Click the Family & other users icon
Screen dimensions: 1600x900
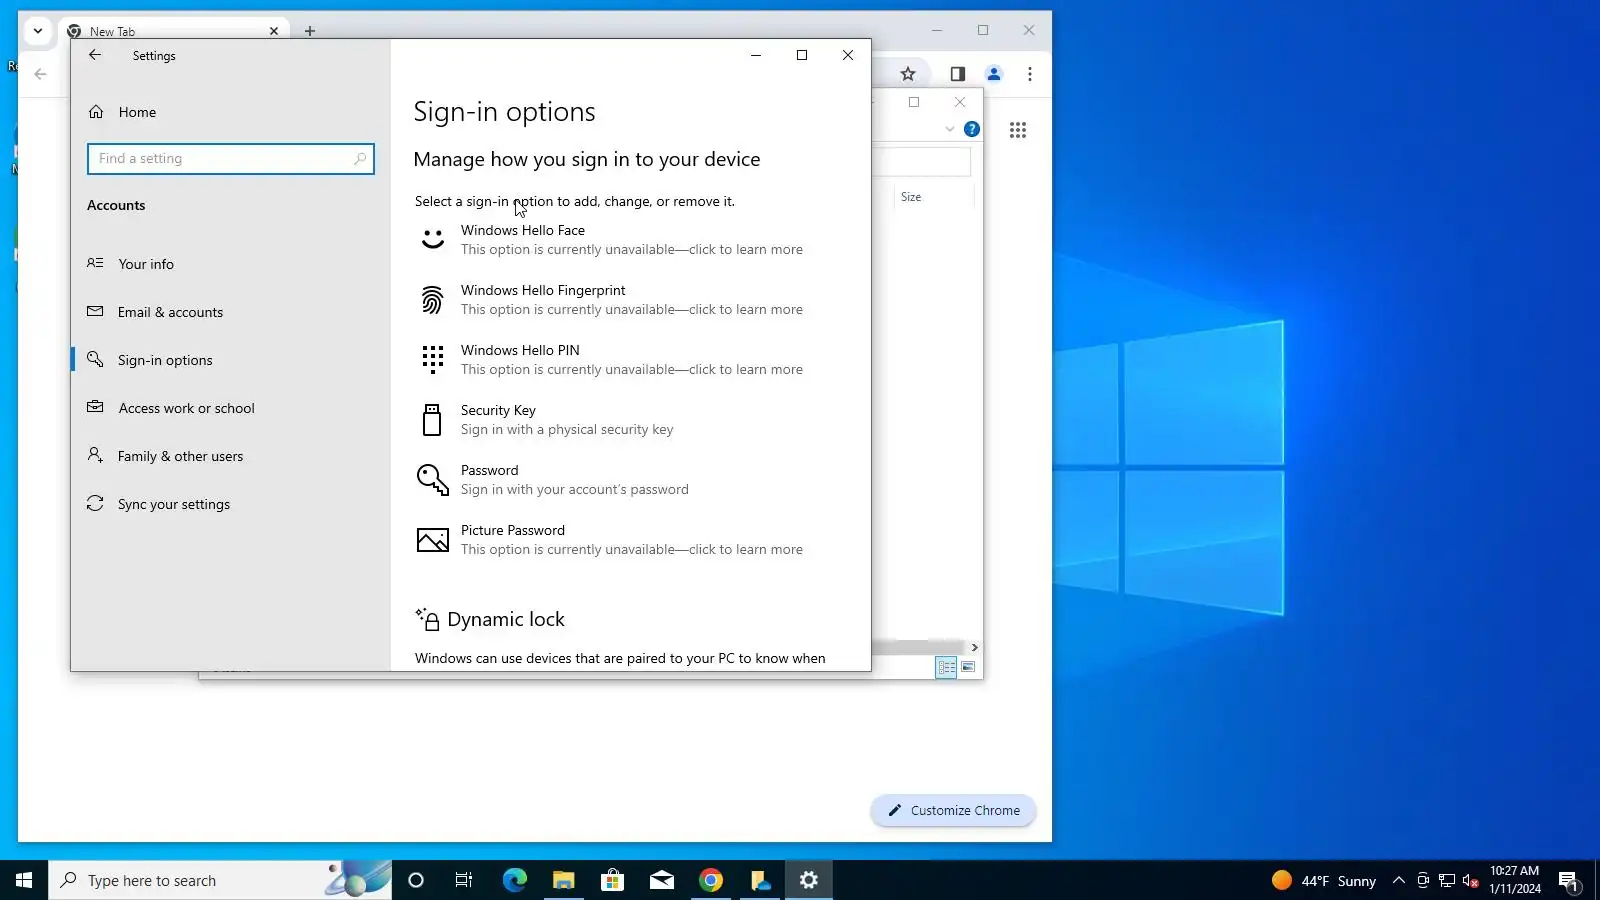95,455
